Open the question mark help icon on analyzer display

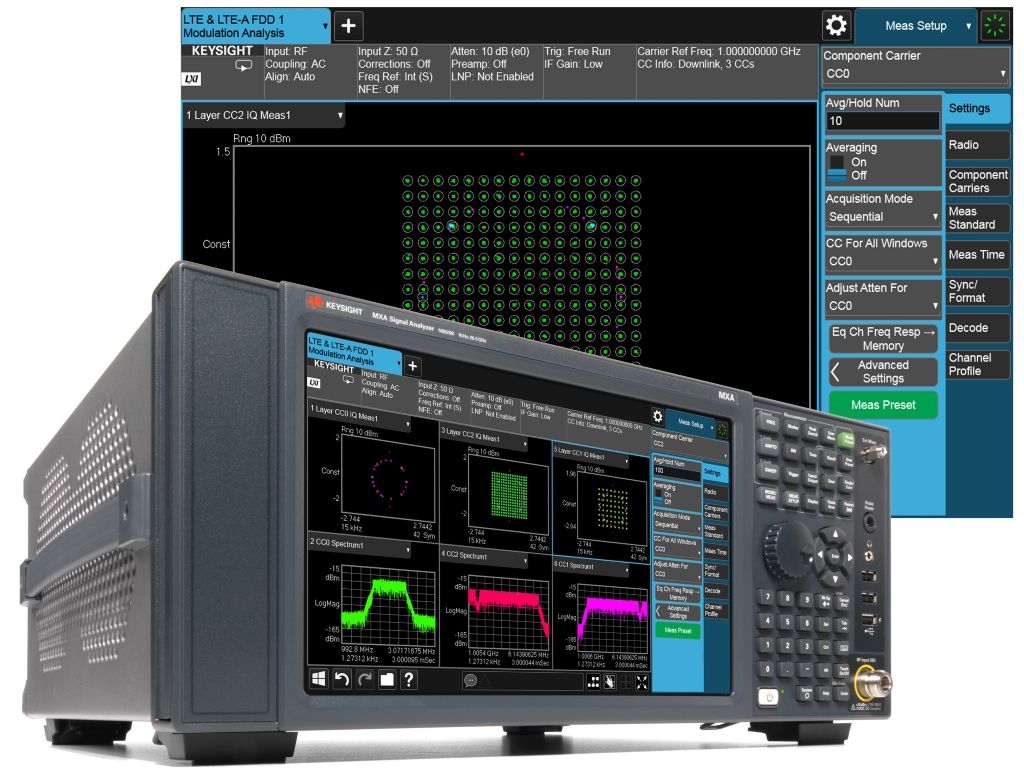[409, 680]
